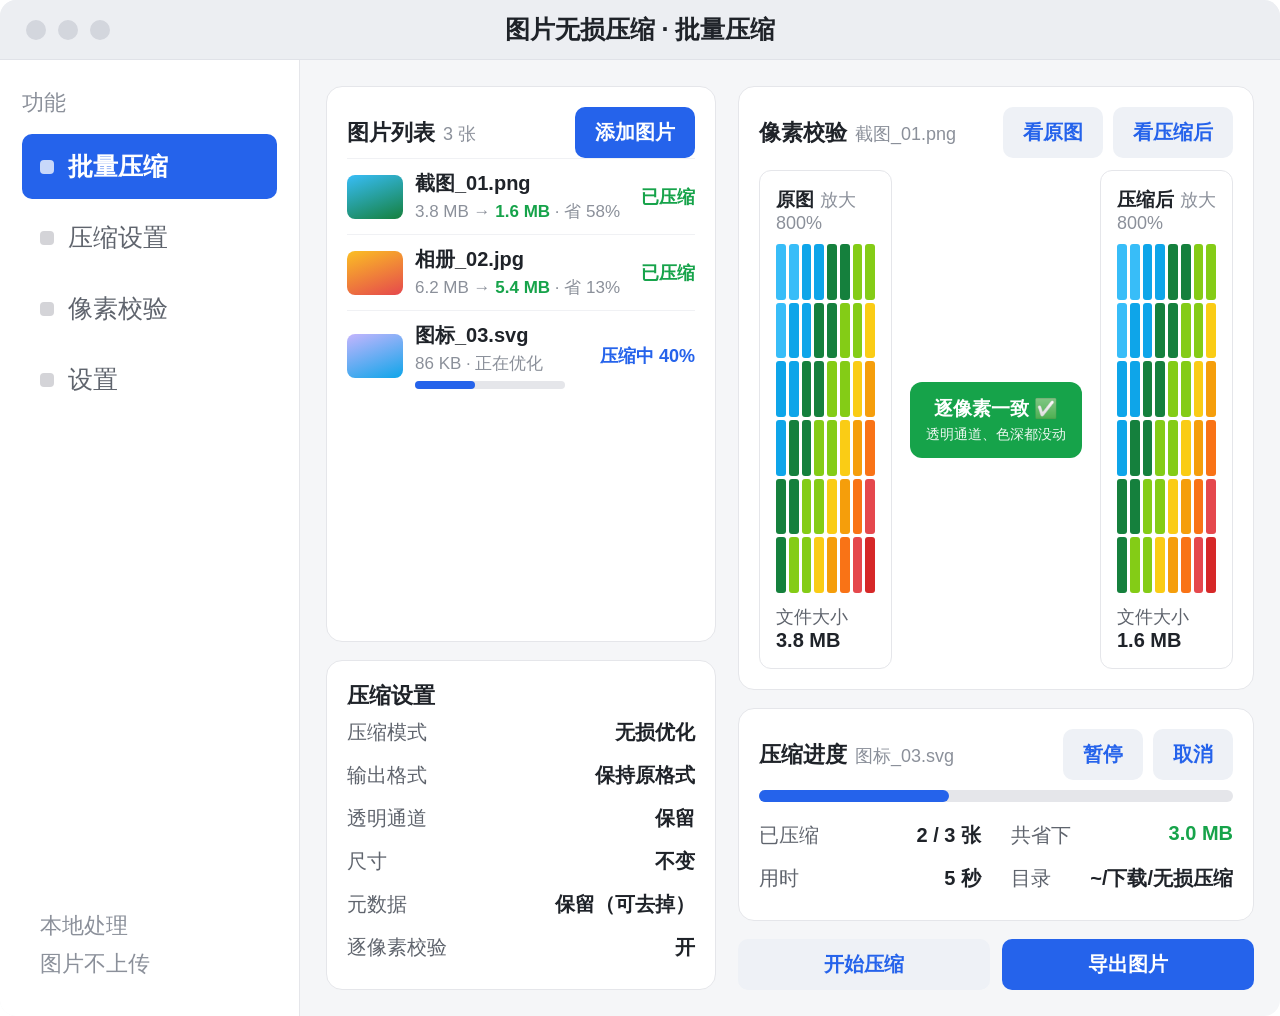Go to 压缩设置 in the sidebar

point(149,237)
